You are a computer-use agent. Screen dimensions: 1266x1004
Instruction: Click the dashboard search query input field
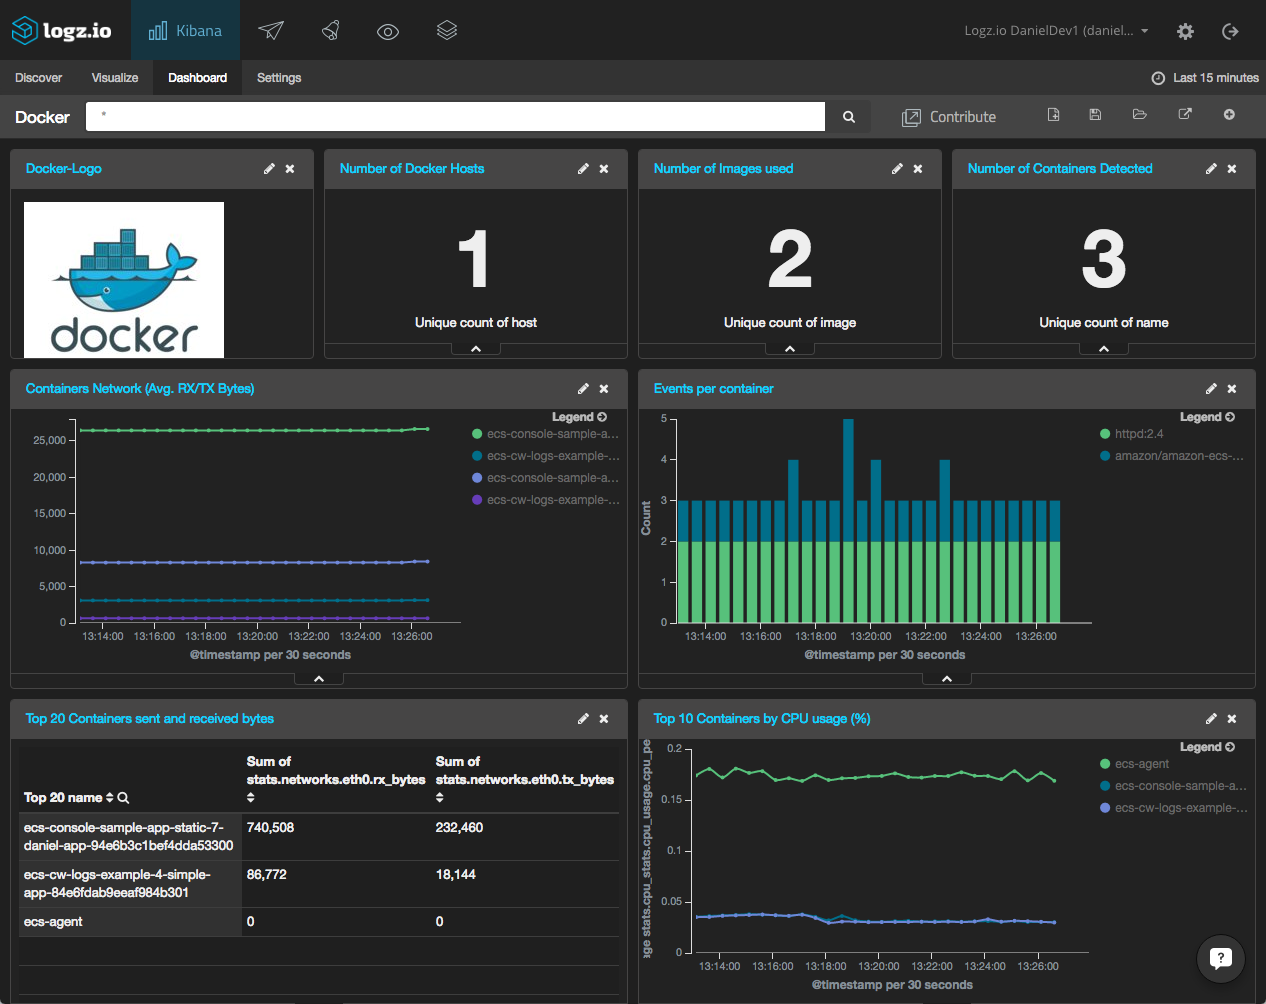click(x=455, y=116)
